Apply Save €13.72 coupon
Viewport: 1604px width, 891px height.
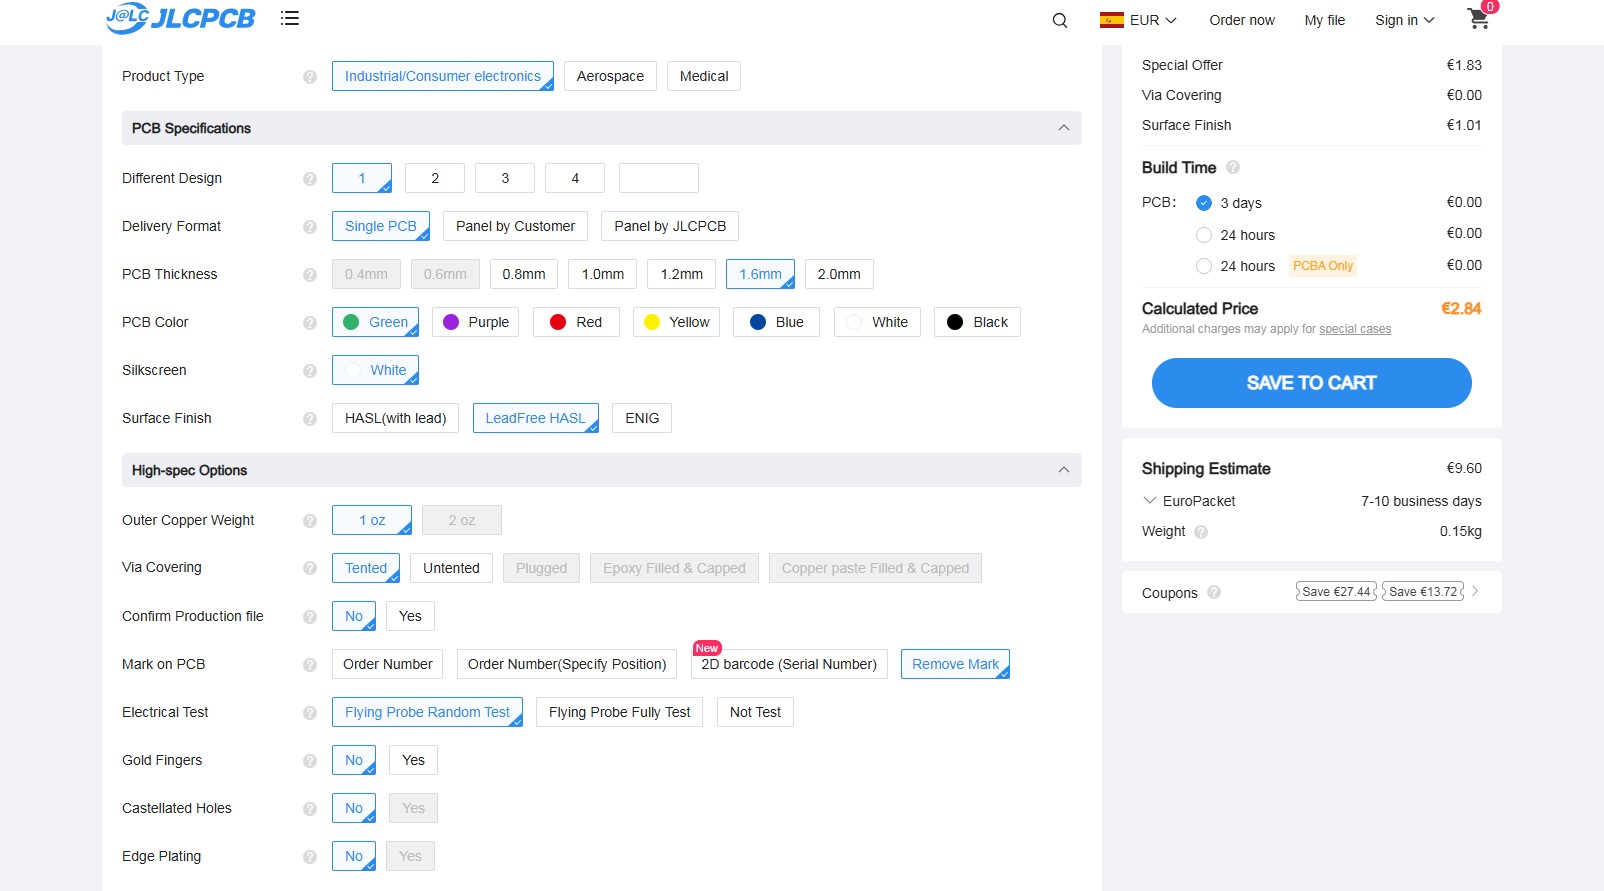[x=1423, y=591]
